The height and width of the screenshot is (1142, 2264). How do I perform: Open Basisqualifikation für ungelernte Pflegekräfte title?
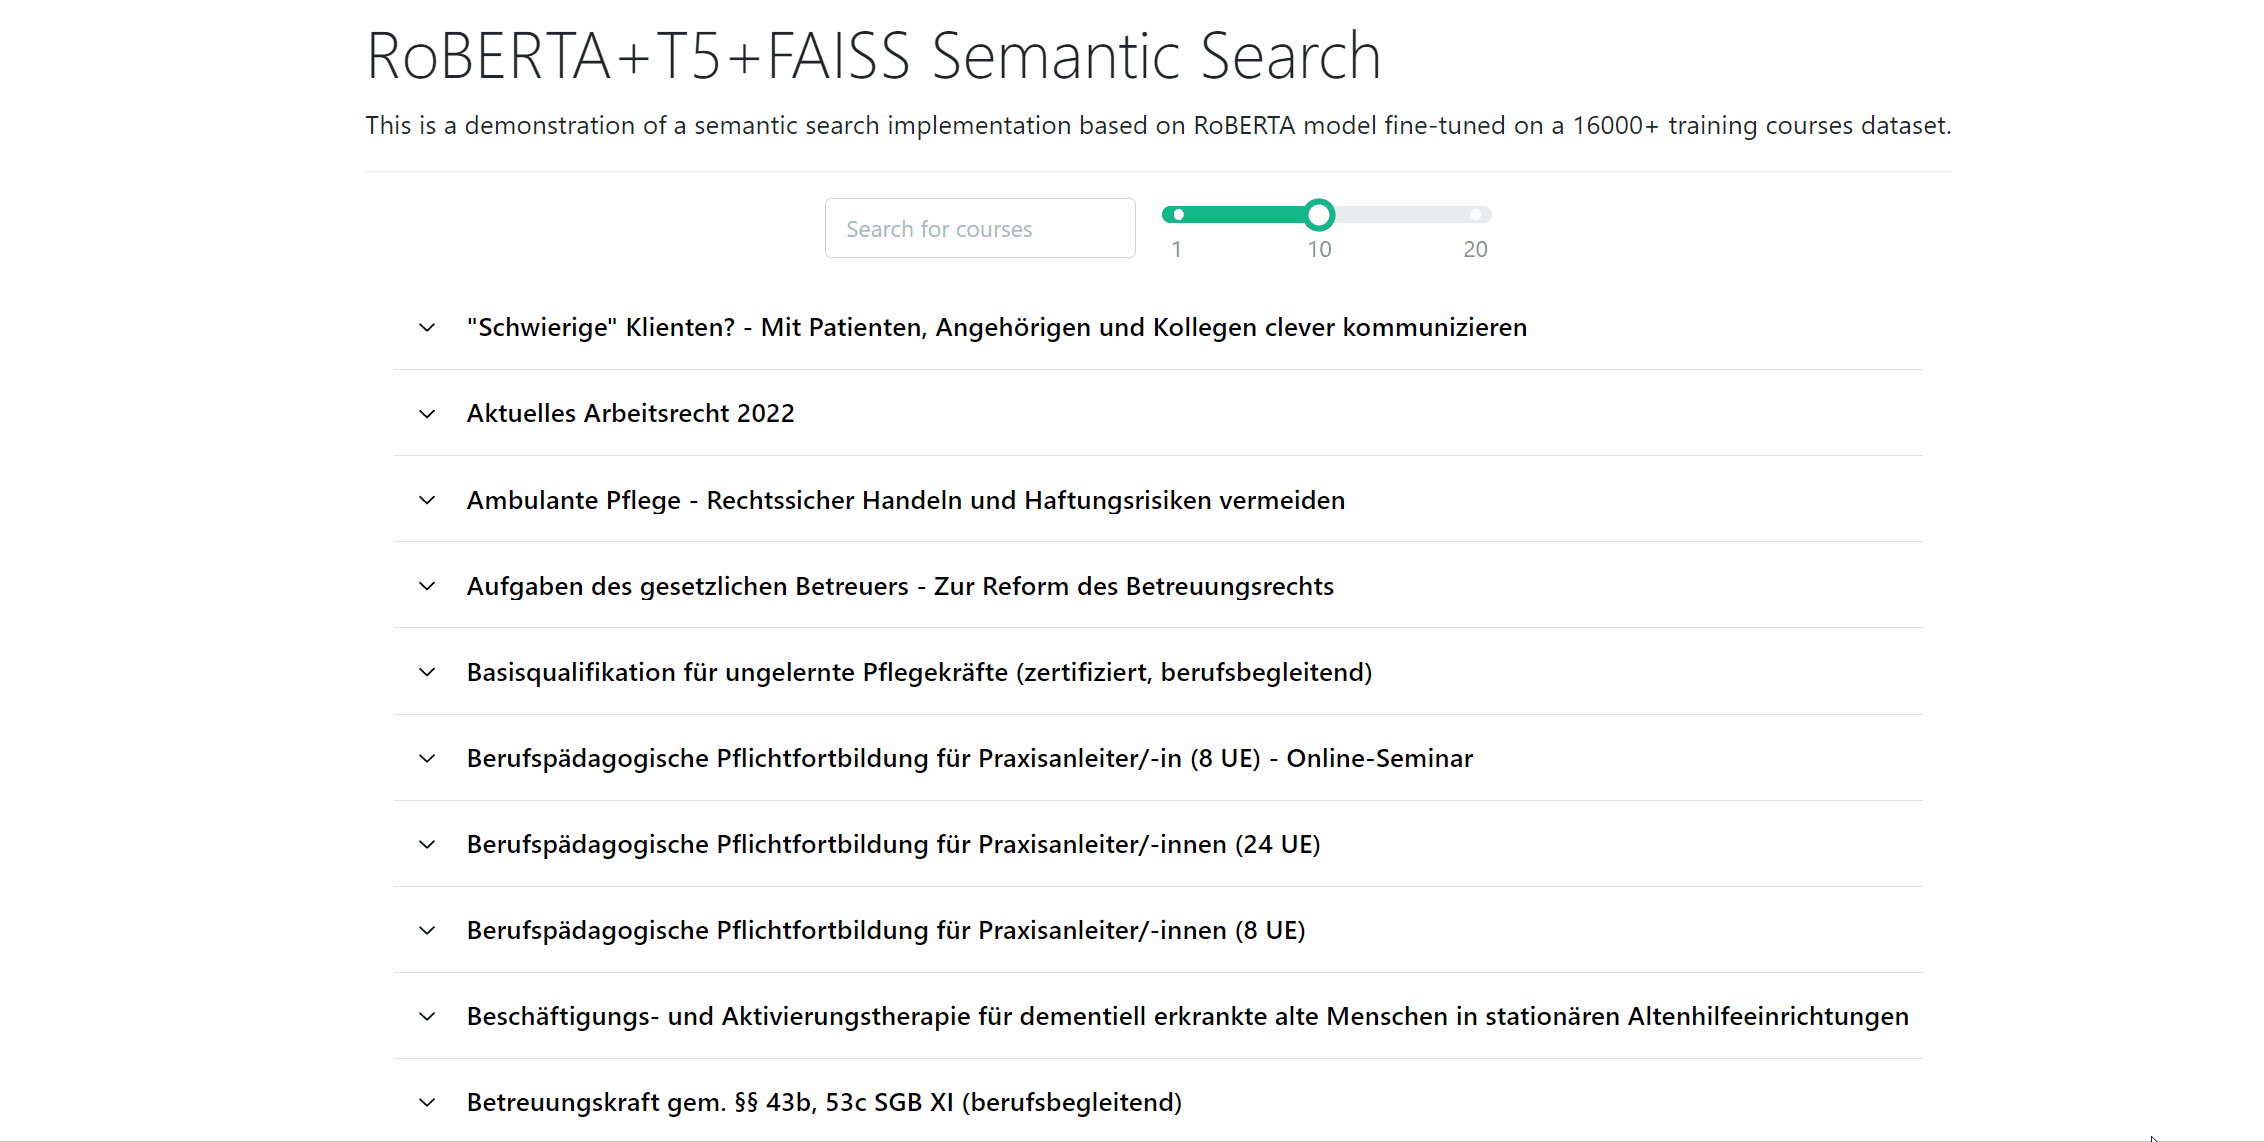point(919,672)
